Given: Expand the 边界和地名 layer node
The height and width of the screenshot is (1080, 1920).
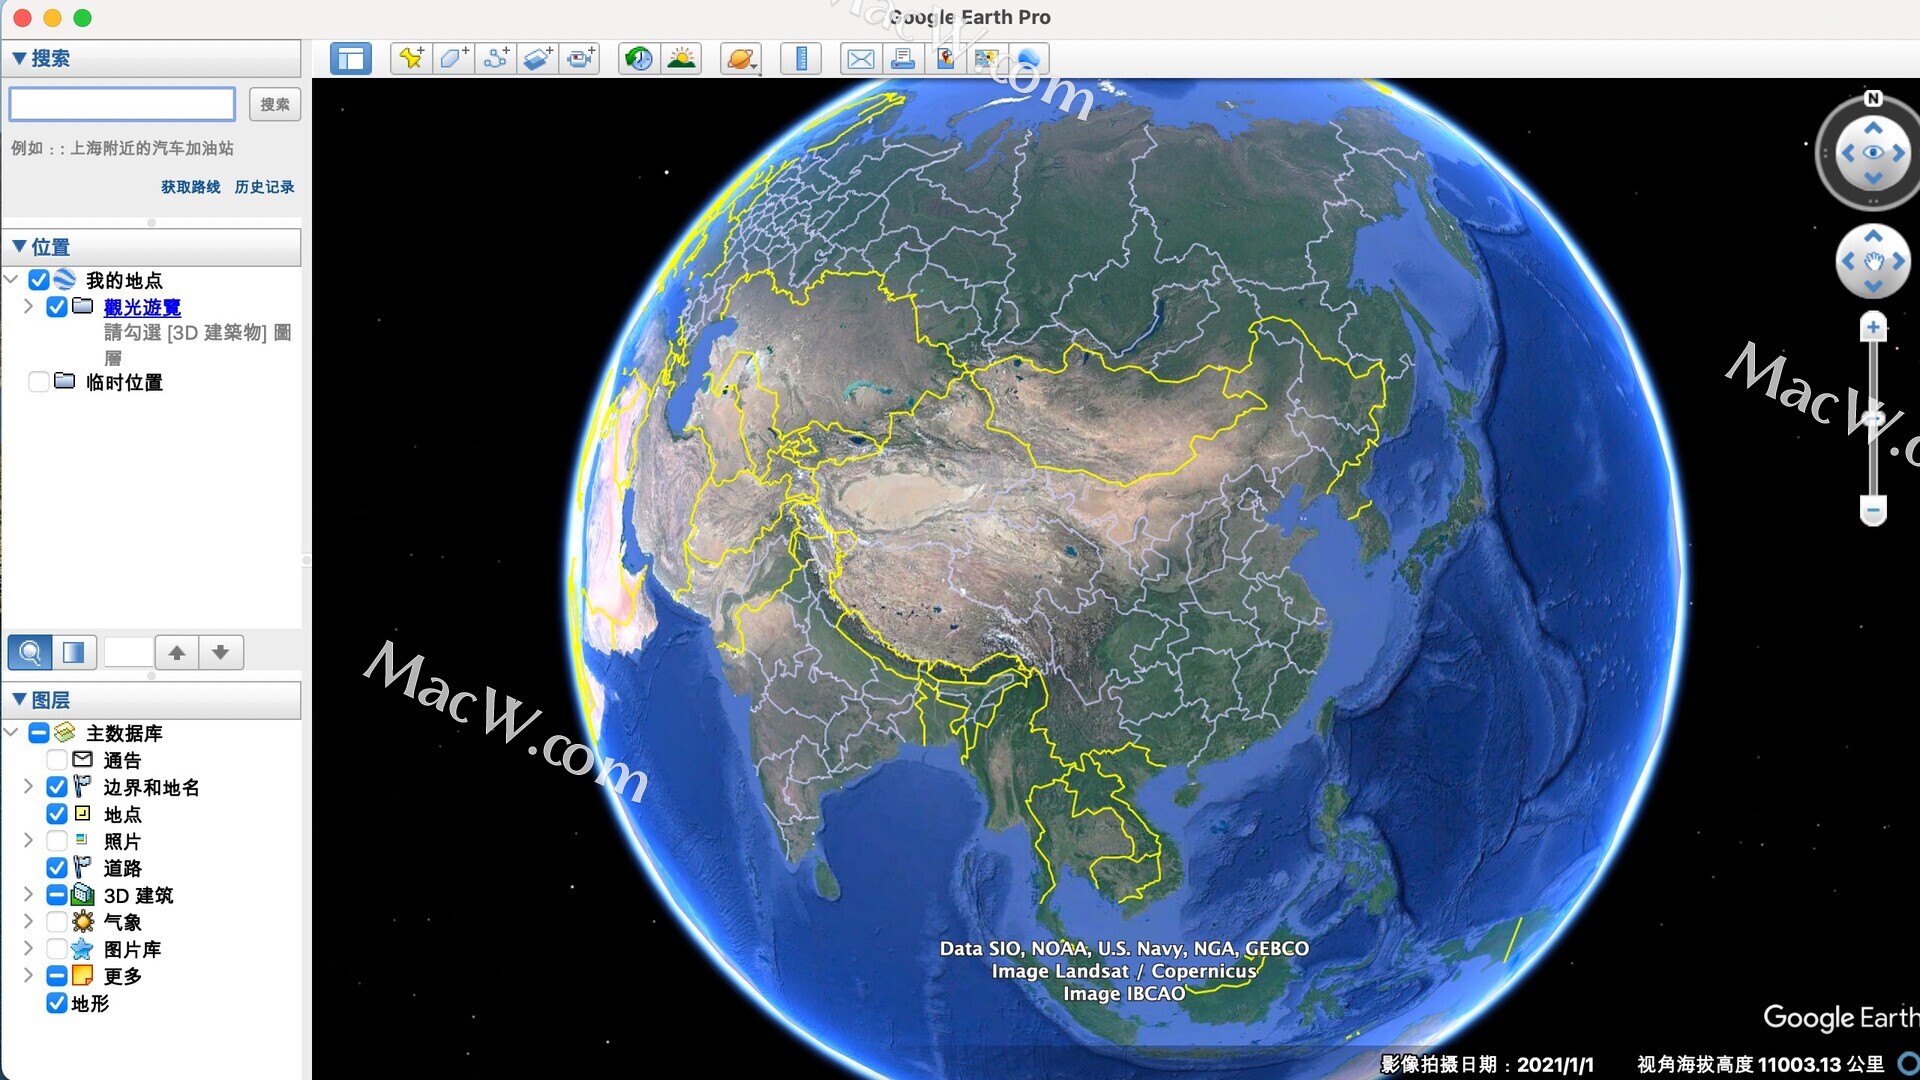Looking at the screenshot, I should (28, 787).
